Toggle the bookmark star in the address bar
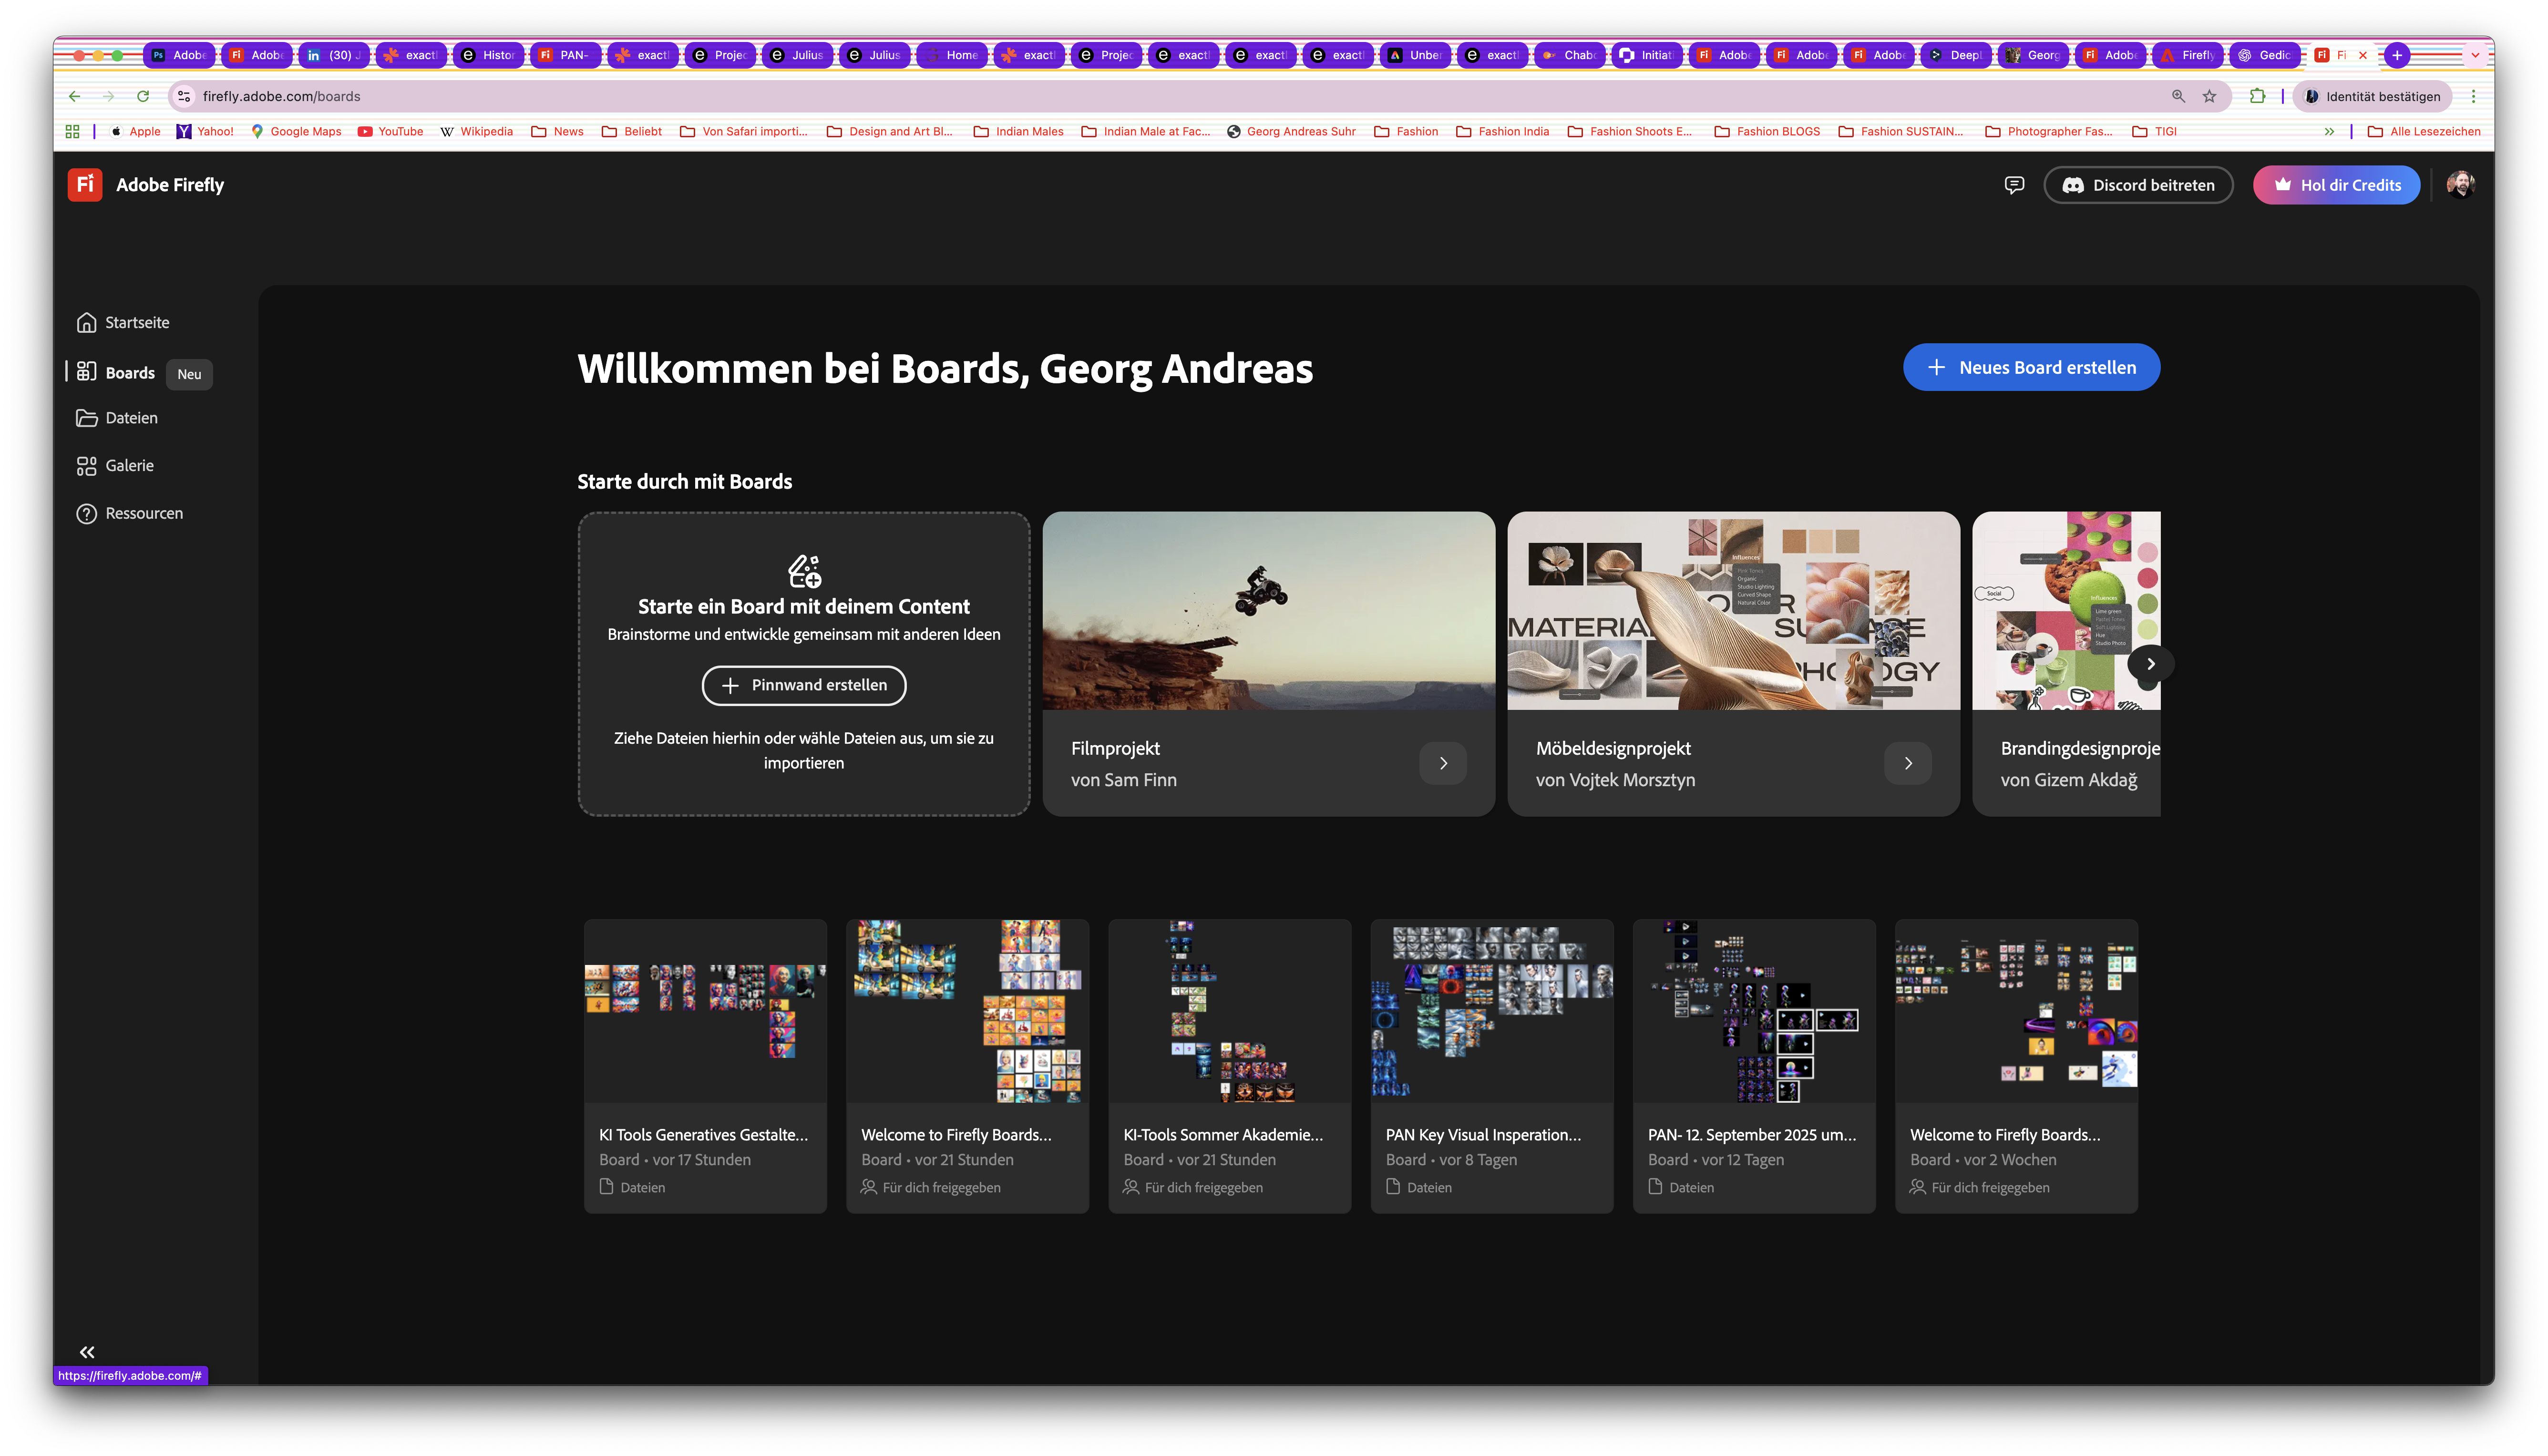This screenshot has height=1456, width=2548. pos(2209,96)
